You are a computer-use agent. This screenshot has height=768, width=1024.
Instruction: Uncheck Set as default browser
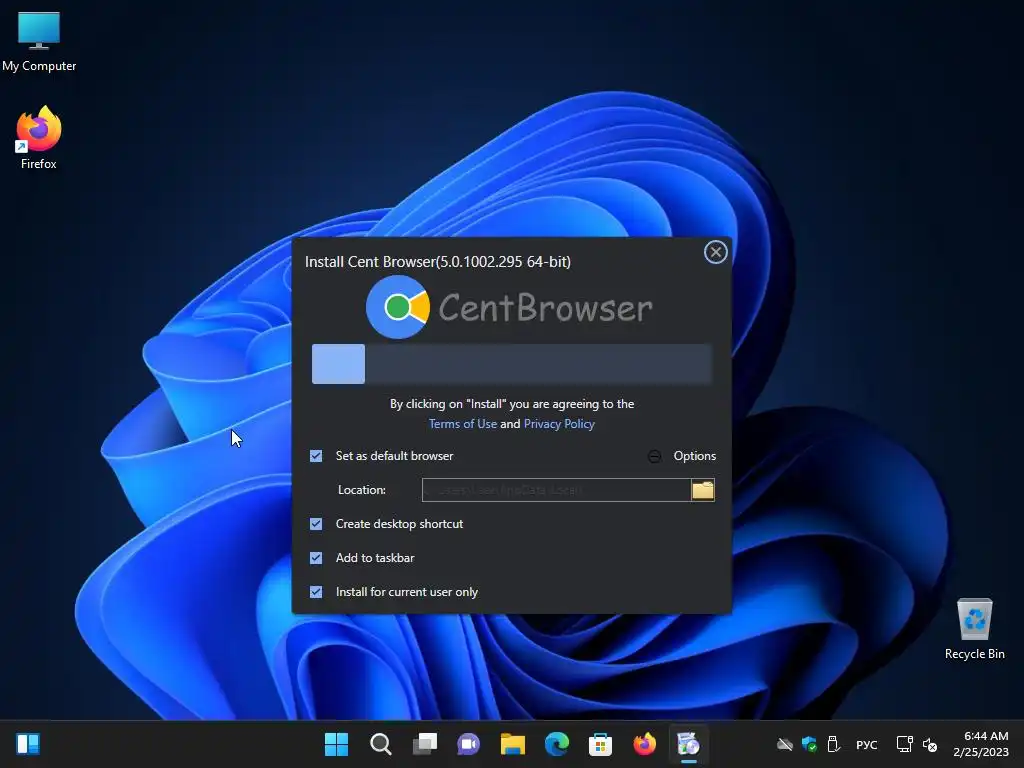(316, 456)
